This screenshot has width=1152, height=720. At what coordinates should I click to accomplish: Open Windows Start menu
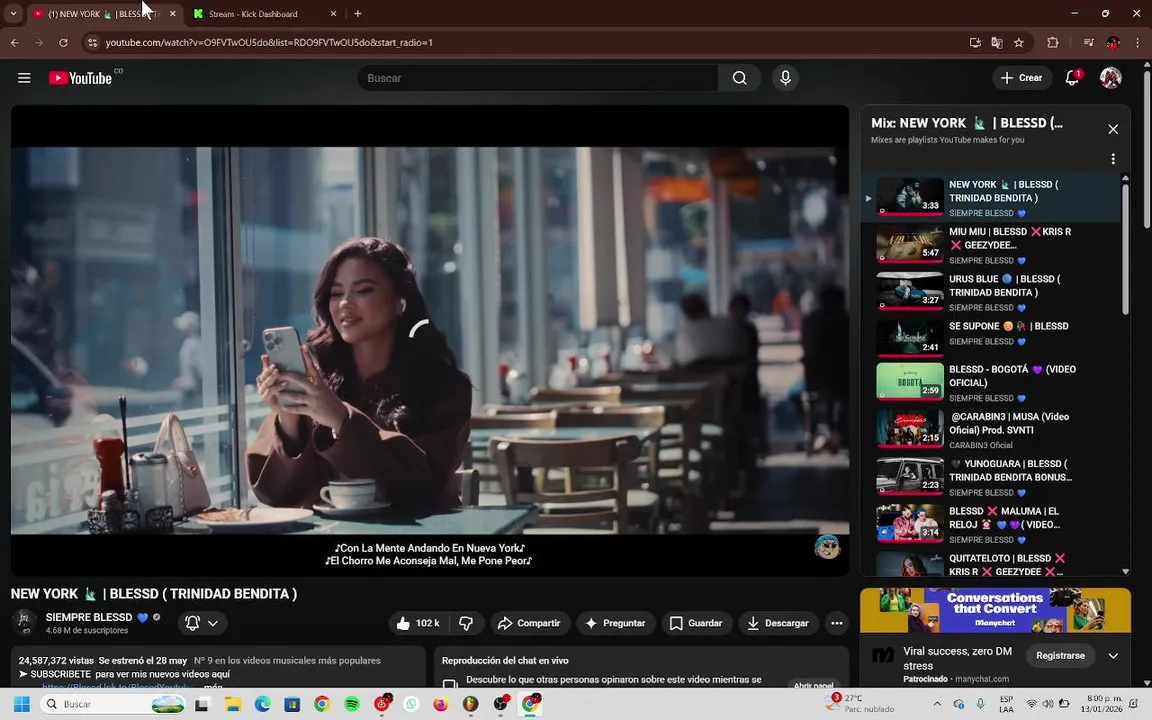[22, 704]
